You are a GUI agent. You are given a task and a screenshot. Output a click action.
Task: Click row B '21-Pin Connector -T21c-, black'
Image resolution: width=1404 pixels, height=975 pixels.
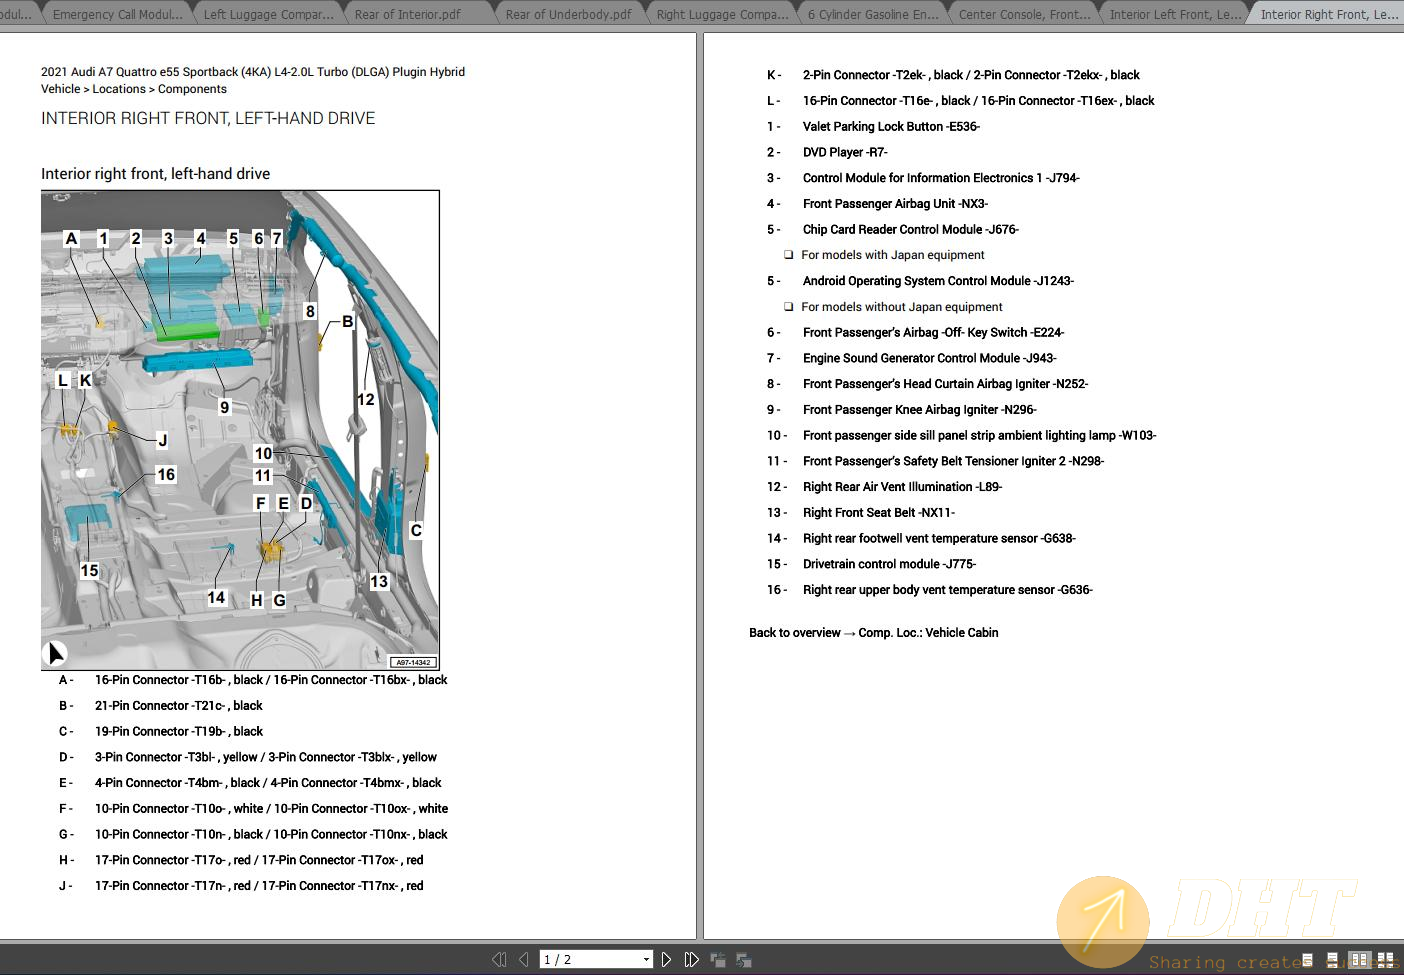click(160, 706)
